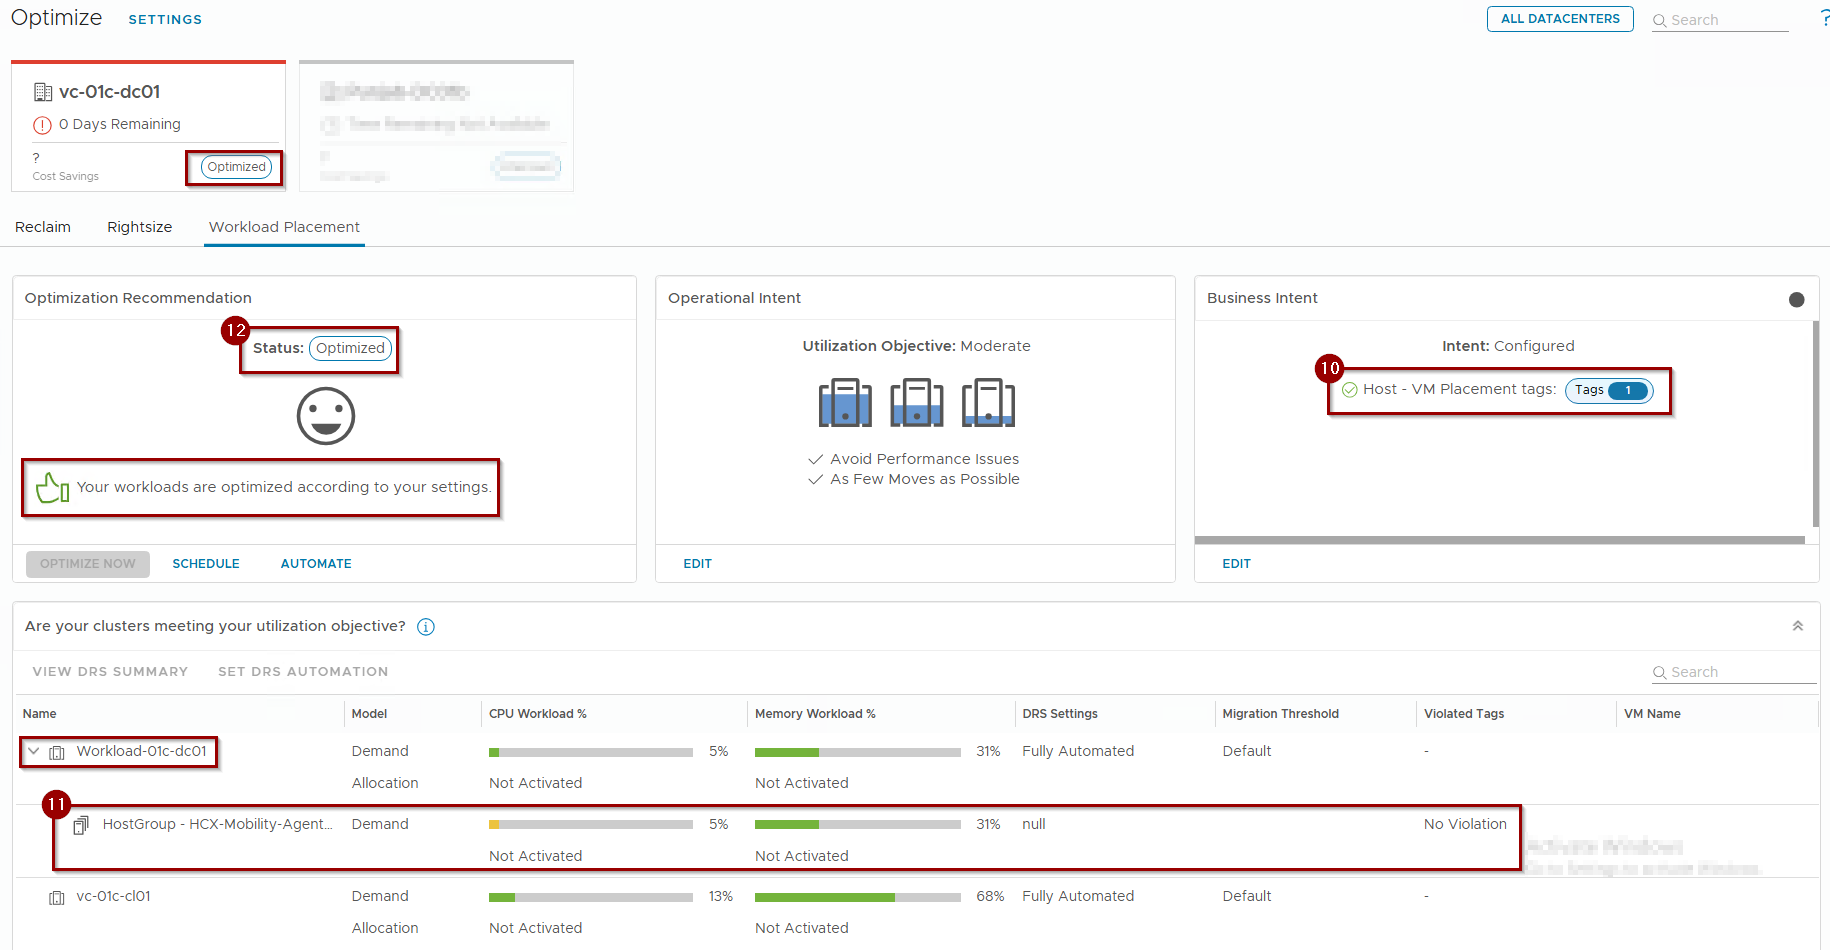Click the cluster table Search field
1830x950 pixels.
1740,672
